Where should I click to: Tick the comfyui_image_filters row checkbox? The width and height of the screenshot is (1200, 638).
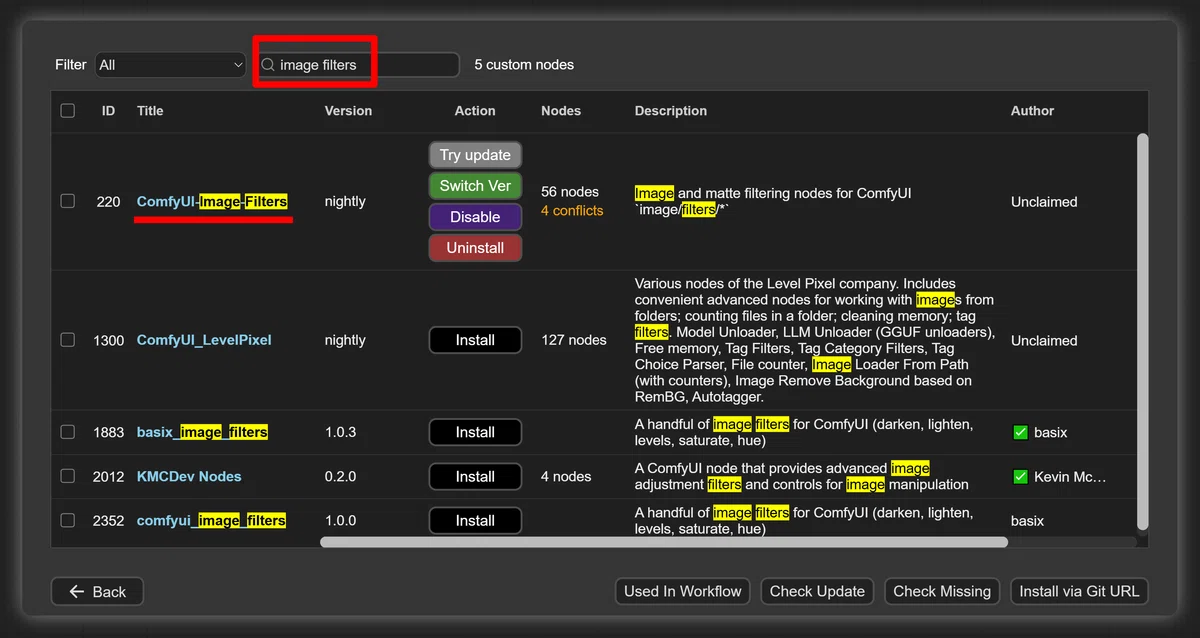point(68,520)
